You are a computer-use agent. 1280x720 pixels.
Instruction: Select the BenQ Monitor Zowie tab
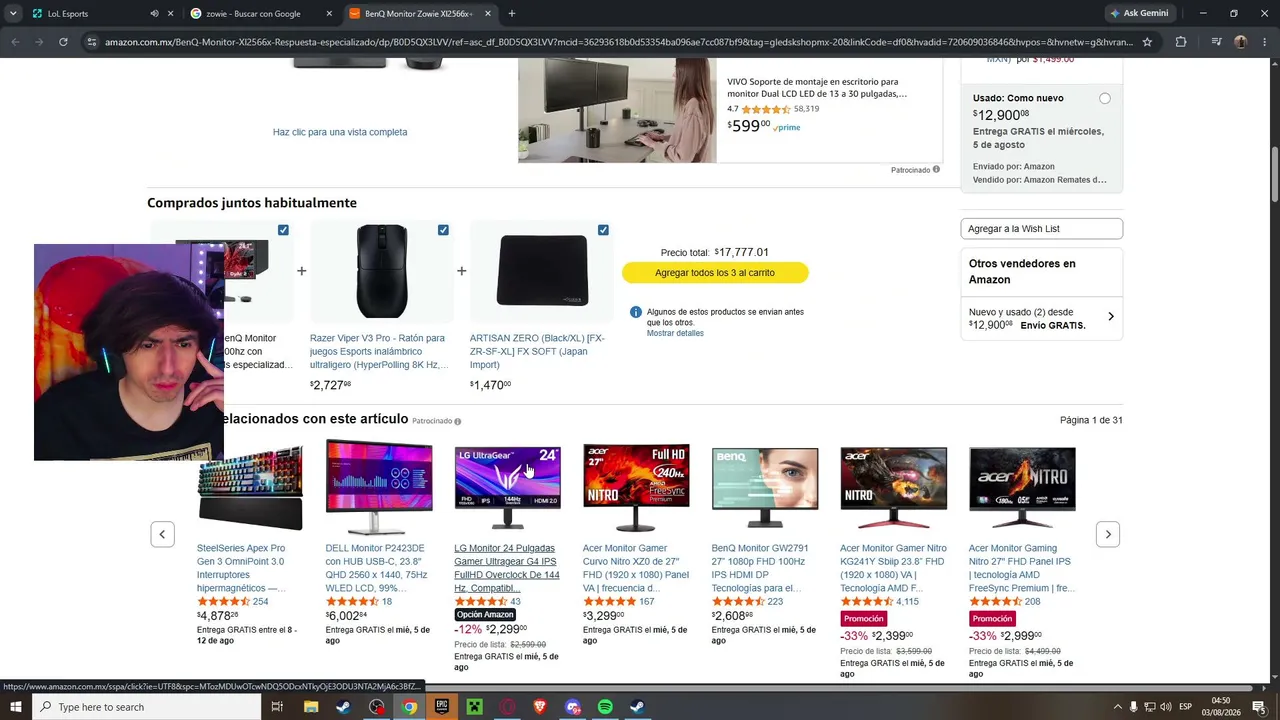[x=420, y=14]
